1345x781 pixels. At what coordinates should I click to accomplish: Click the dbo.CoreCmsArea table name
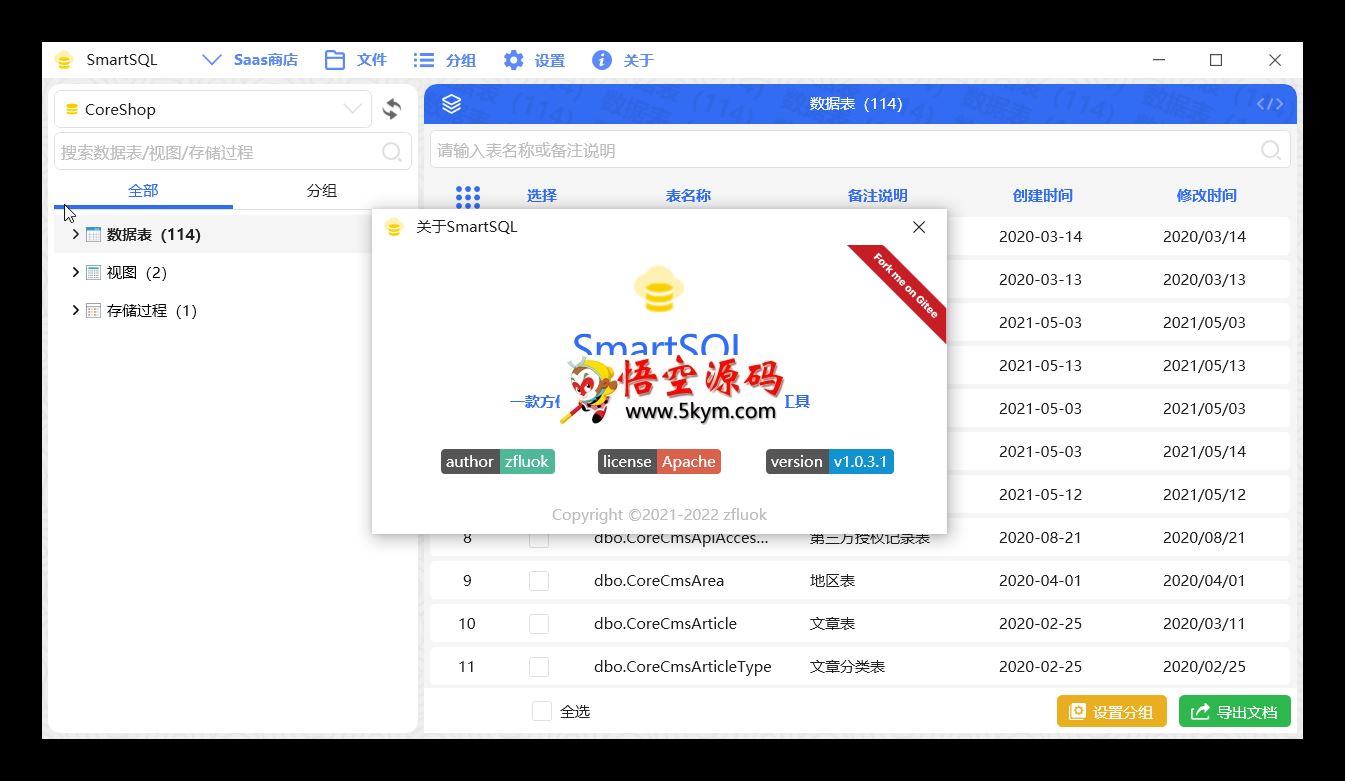659,580
